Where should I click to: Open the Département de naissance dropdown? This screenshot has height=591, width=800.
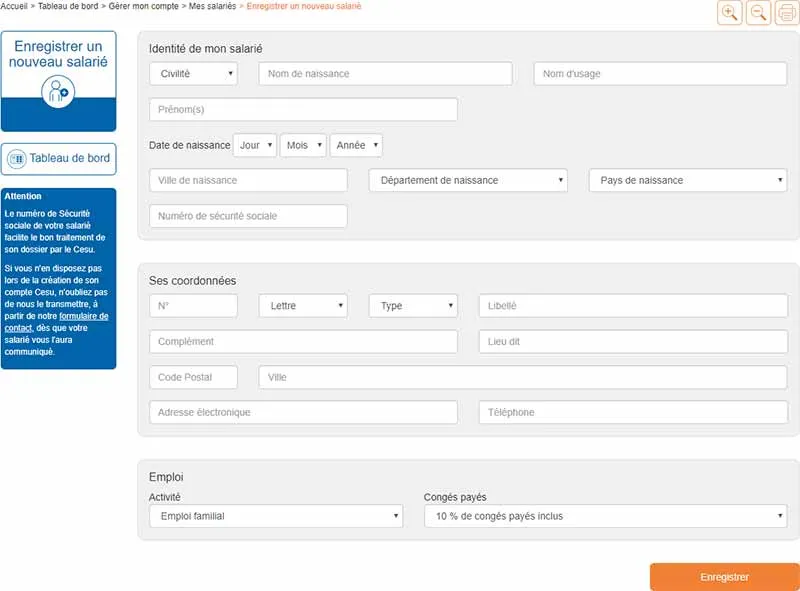pyautogui.click(x=470, y=180)
